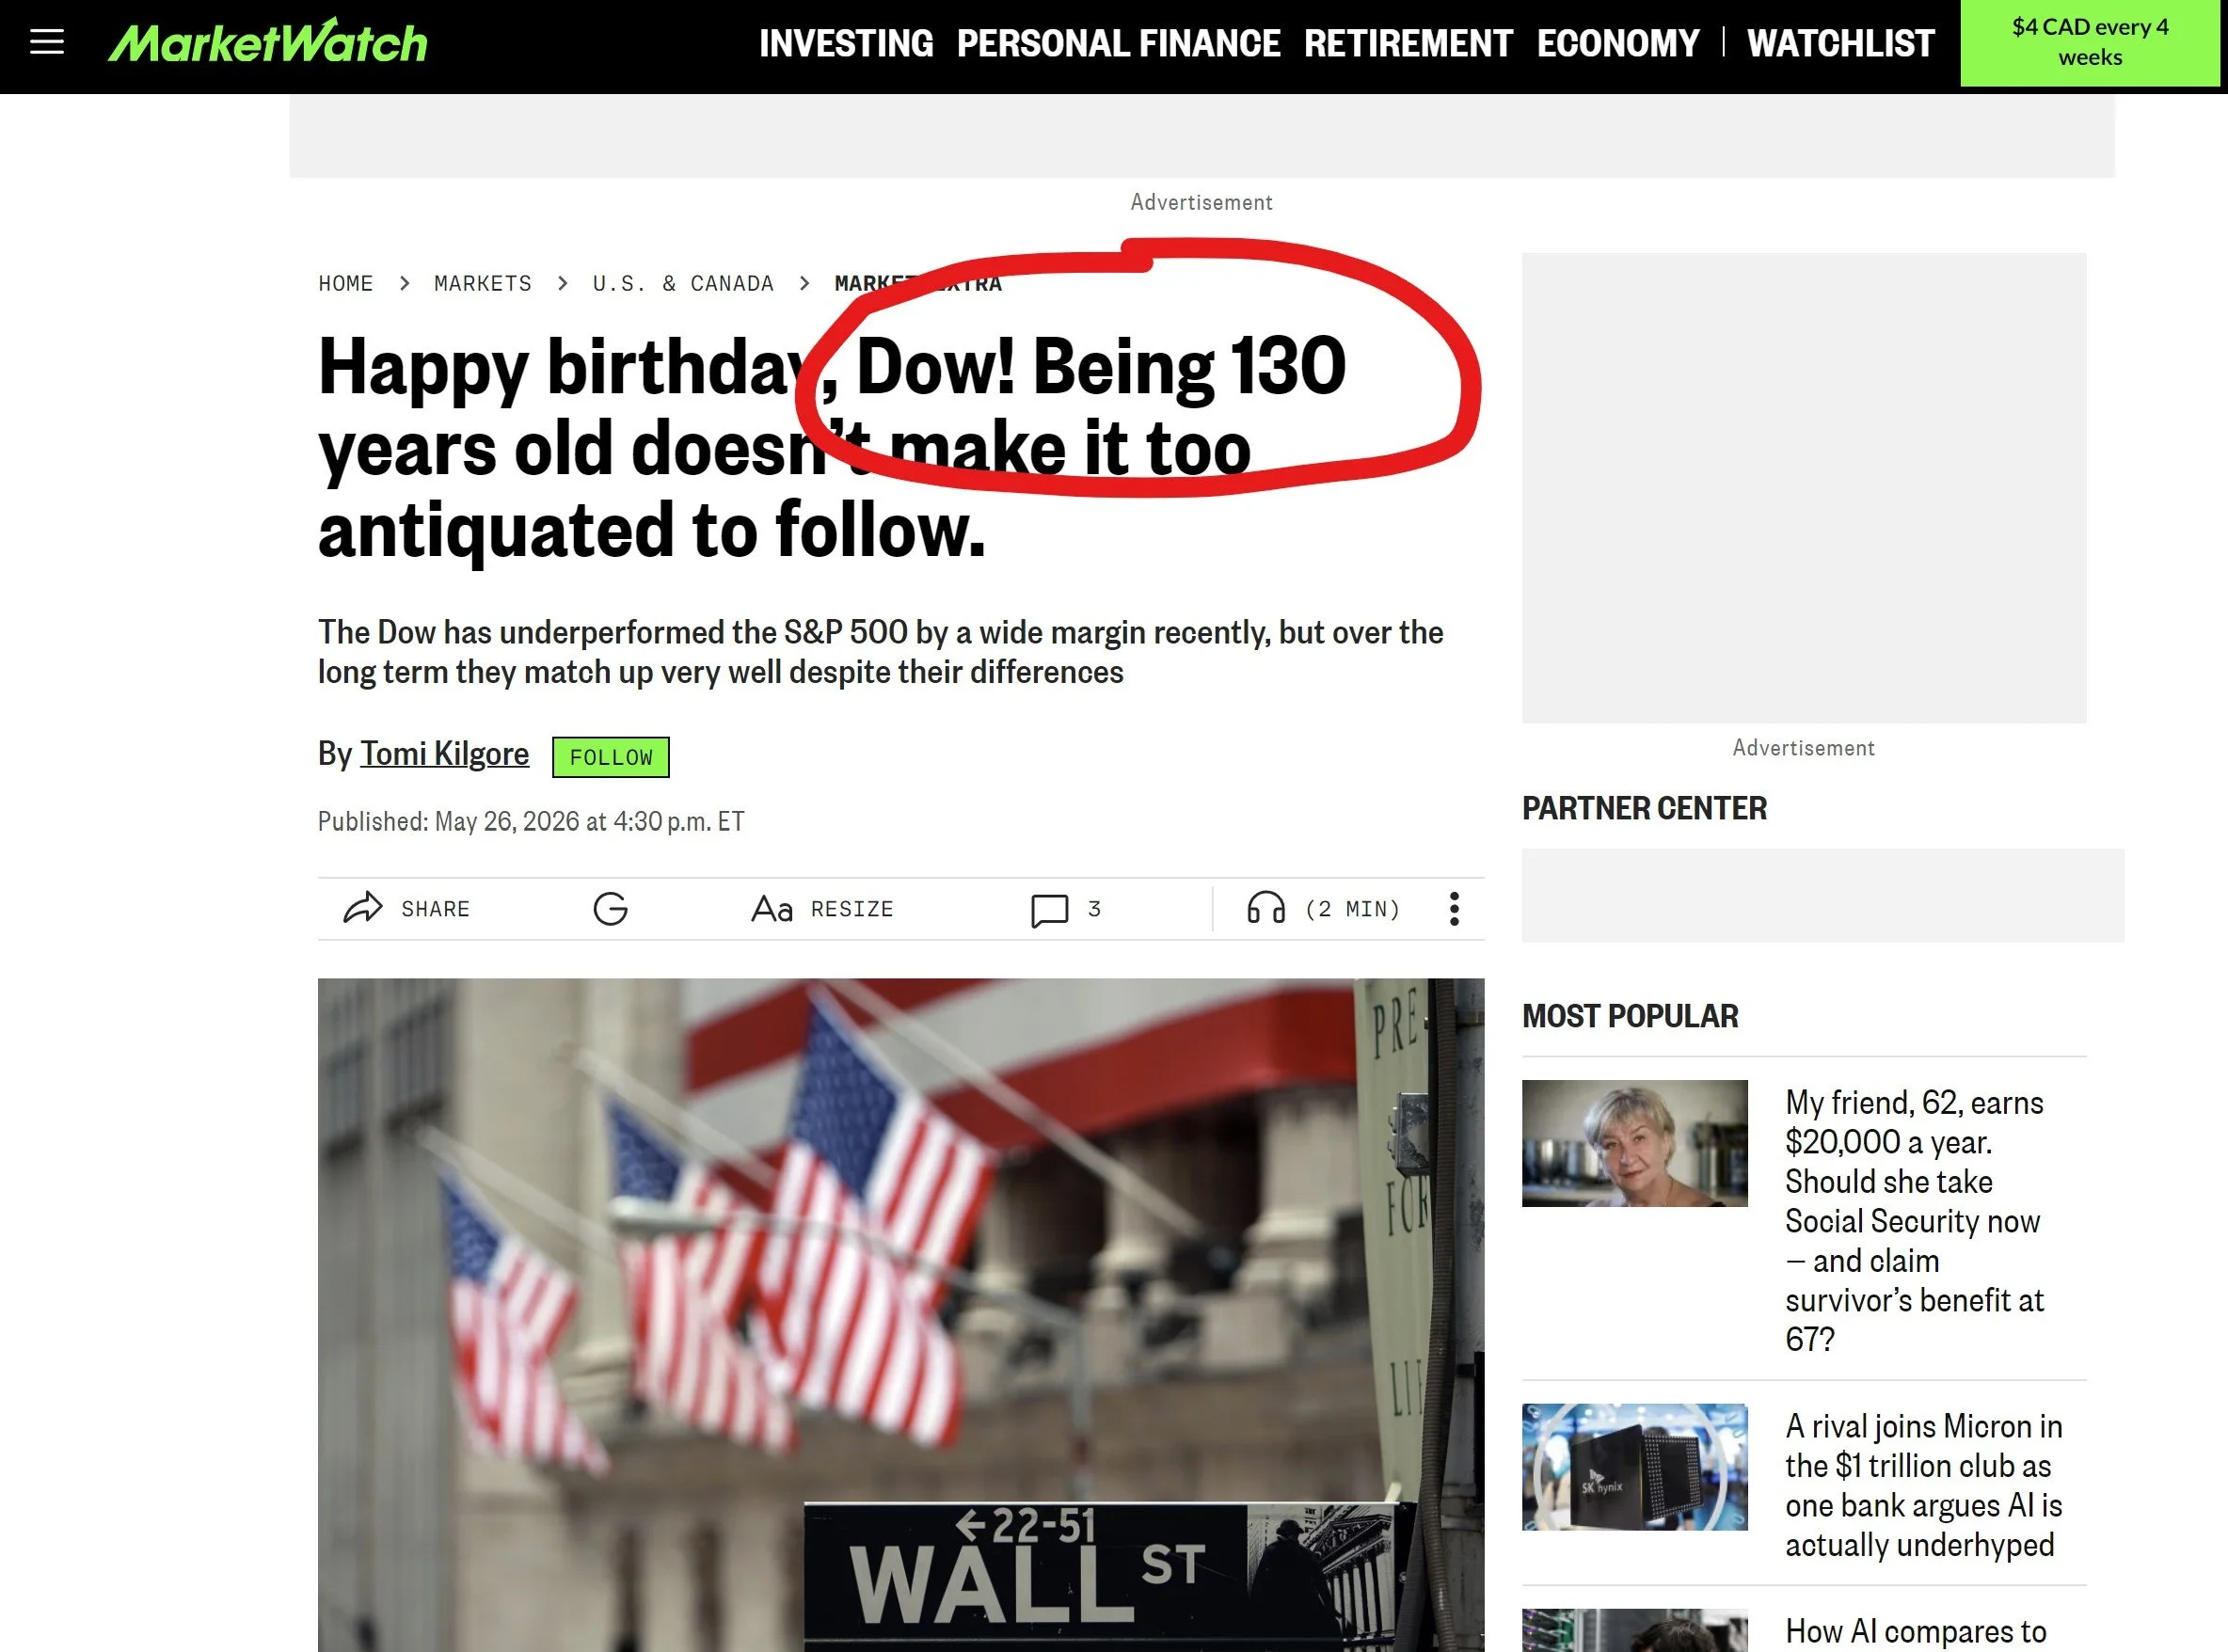Go to the Home breadcrumb
The height and width of the screenshot is (1652, 2228).
(346, 284)
